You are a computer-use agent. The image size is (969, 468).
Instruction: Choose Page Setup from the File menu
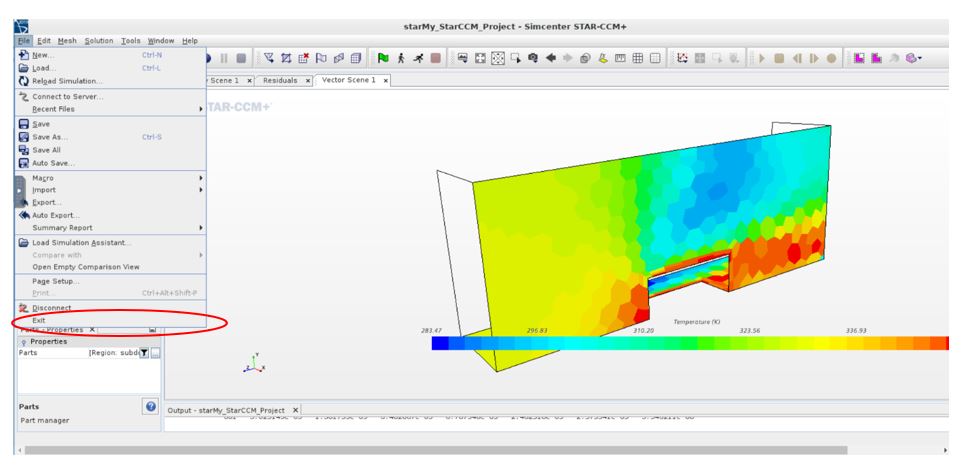click(x=111, y=281)
